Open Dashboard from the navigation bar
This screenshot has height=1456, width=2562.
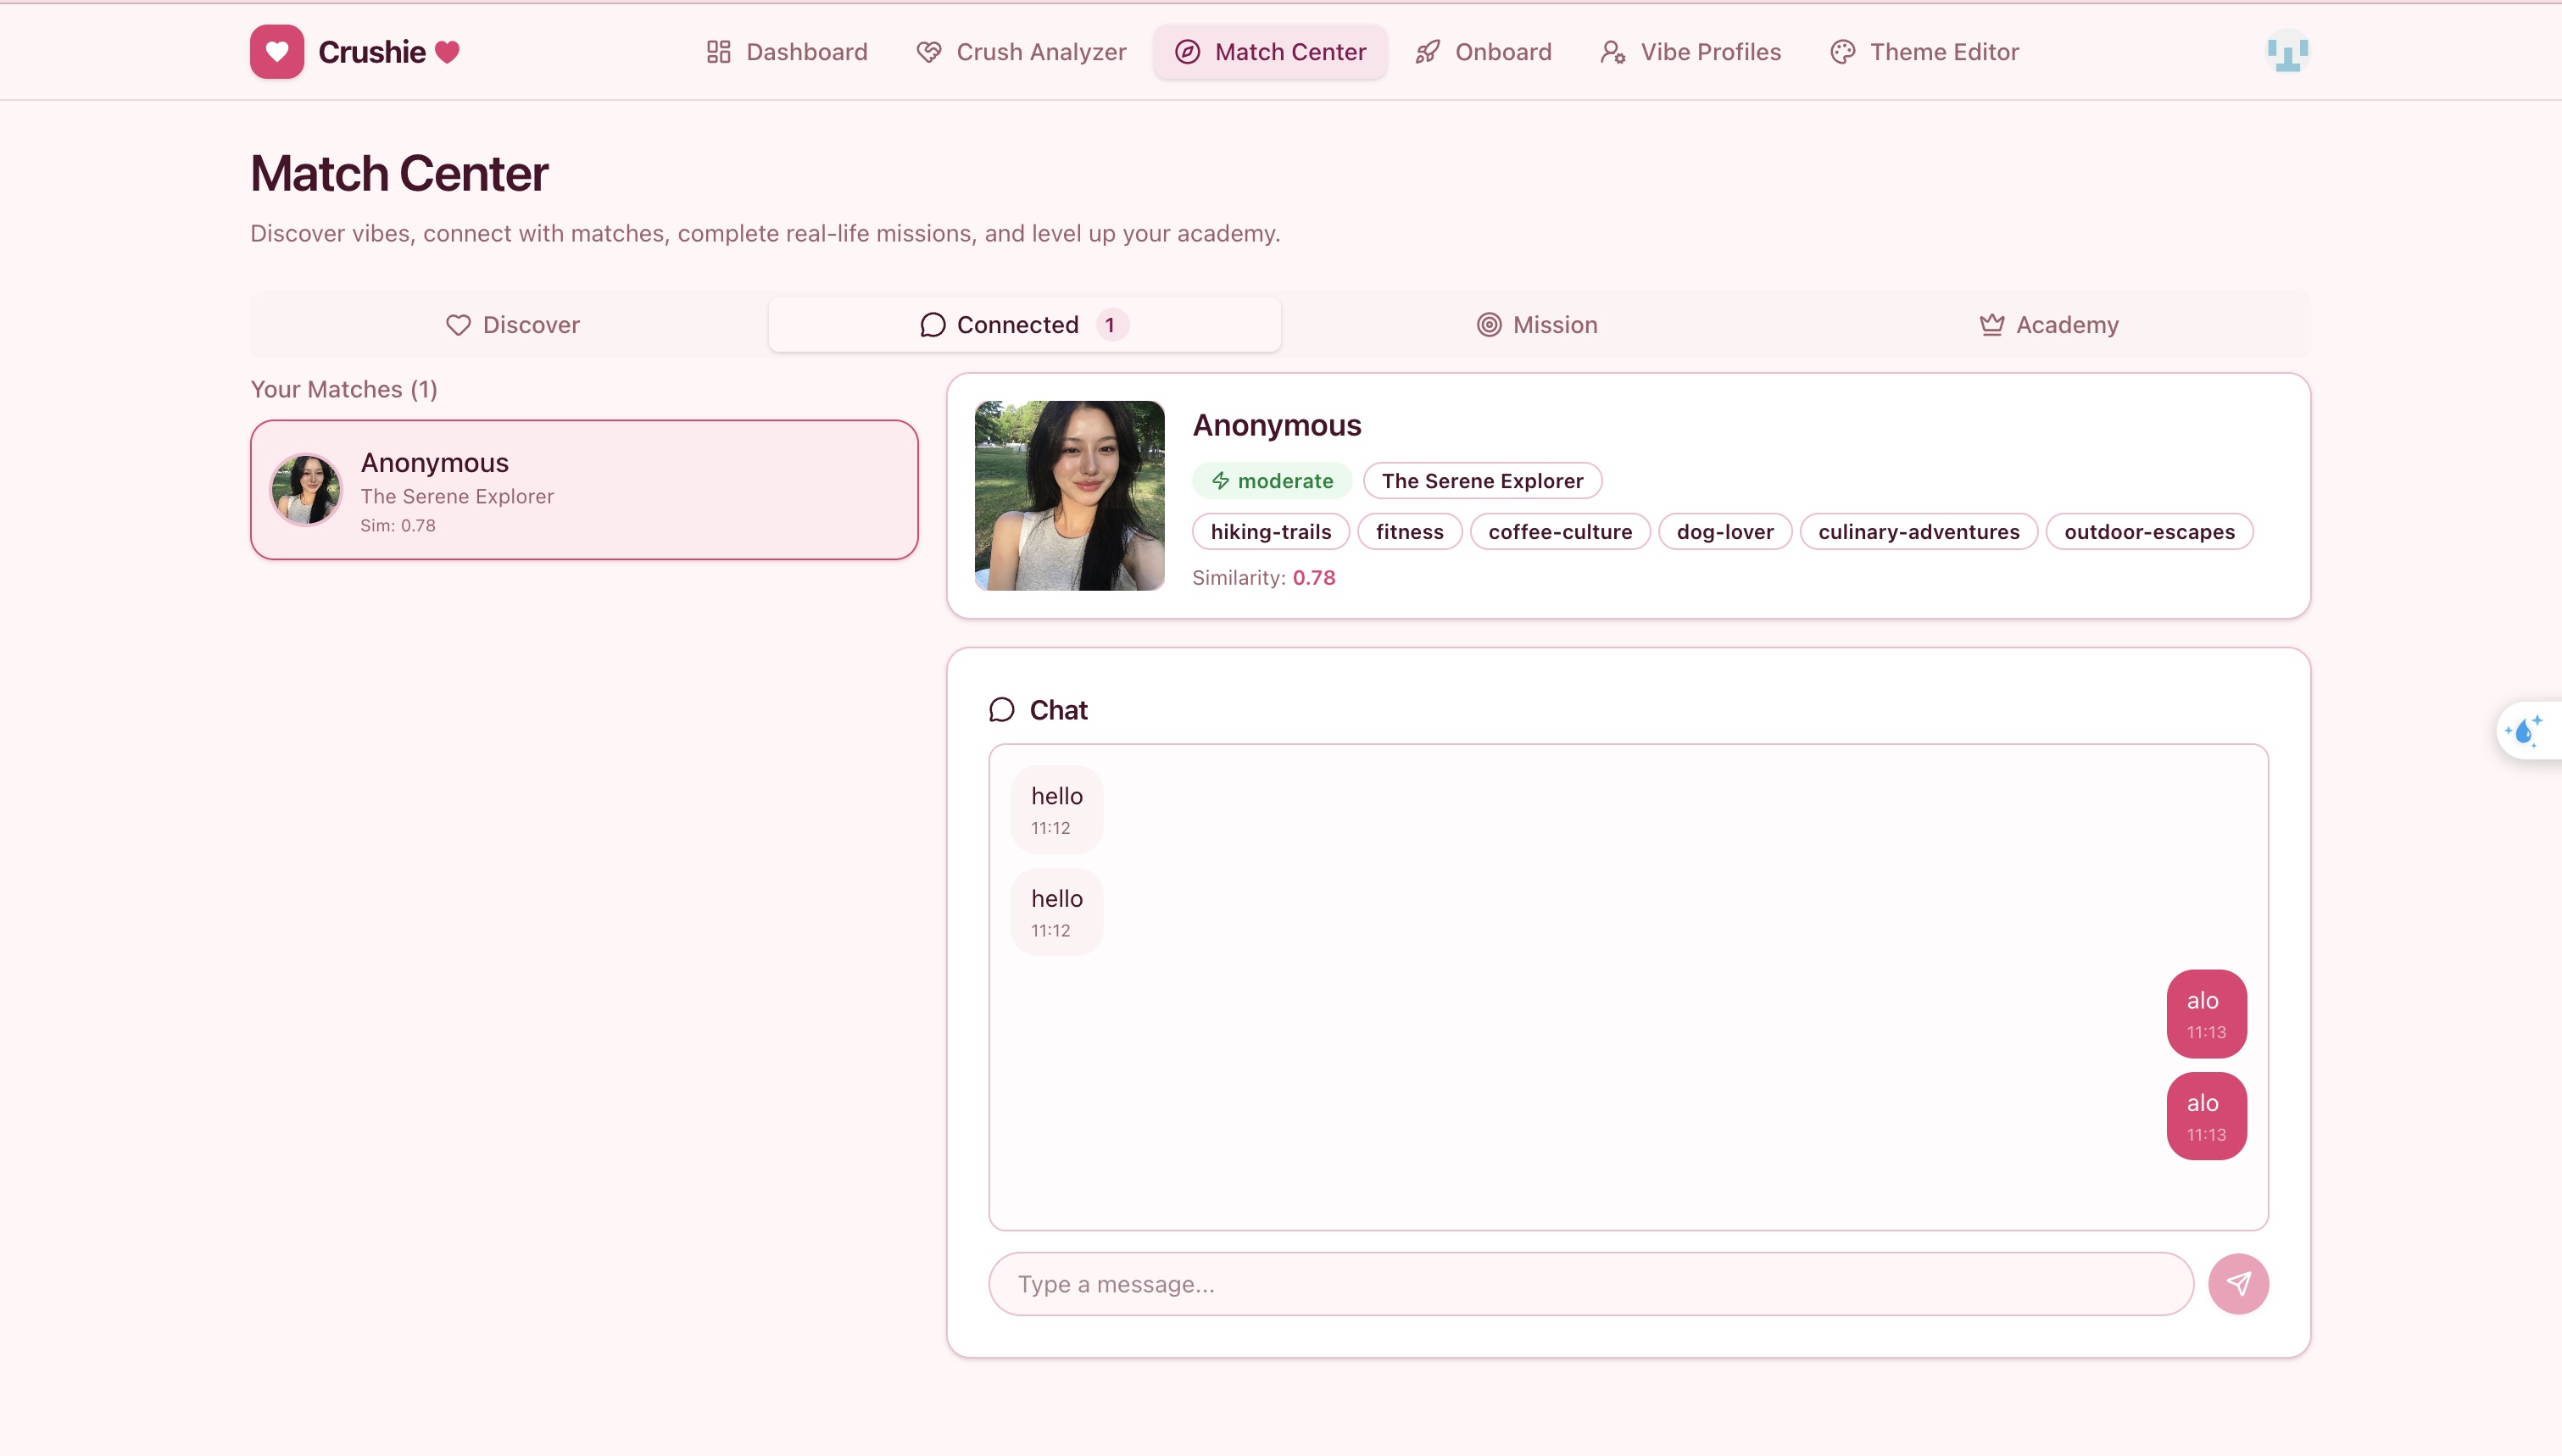(787, 52)
